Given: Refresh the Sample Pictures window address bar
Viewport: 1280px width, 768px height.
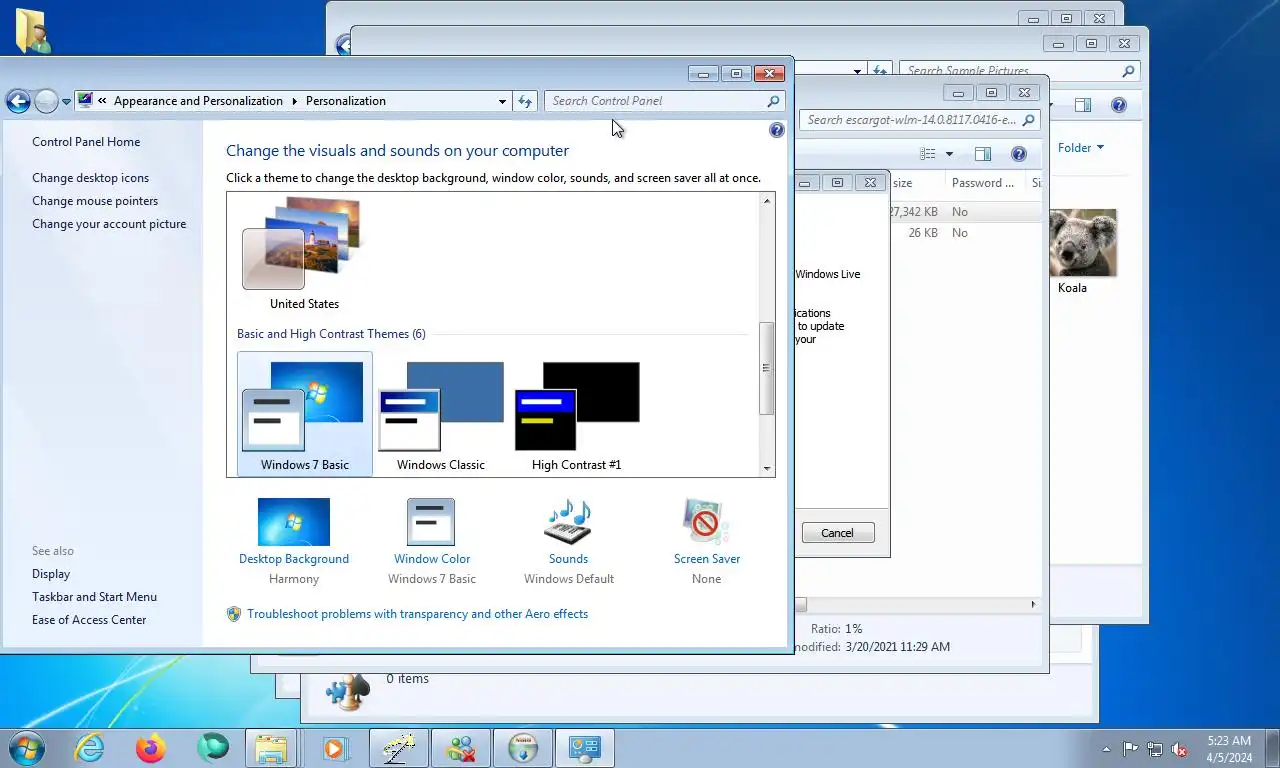Looking at the screenshot, I should [880, 71].
